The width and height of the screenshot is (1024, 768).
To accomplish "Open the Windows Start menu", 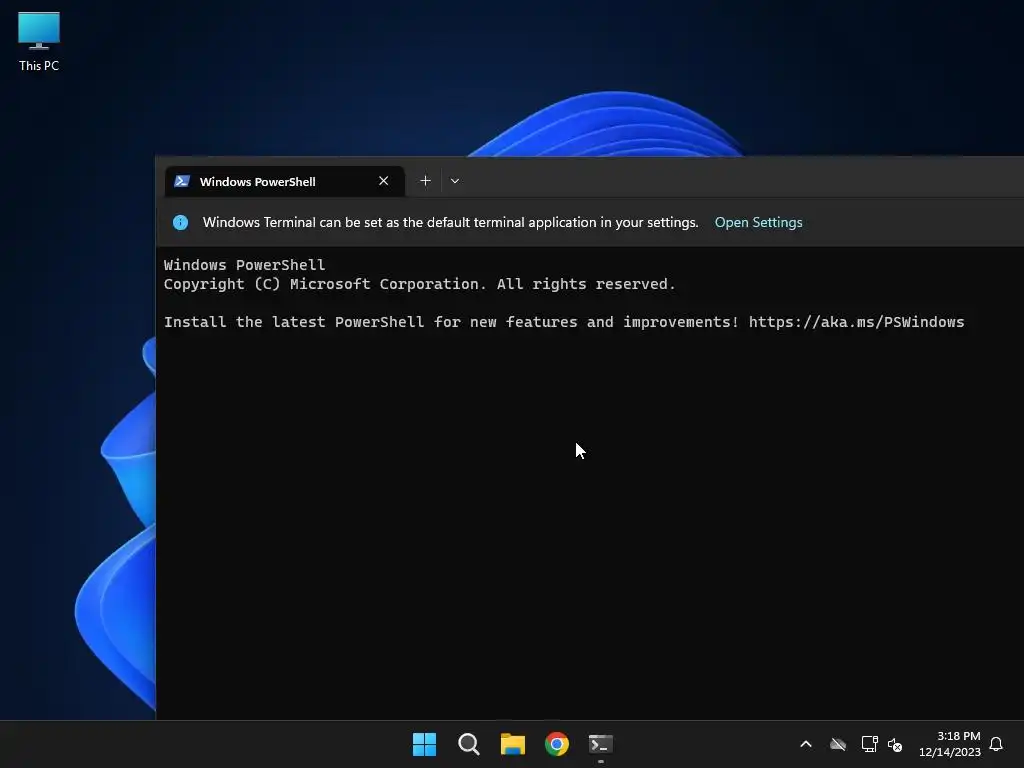I will 424,744.
